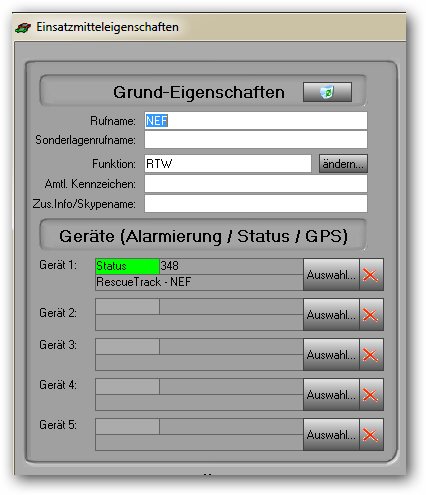This screenshot has width=426, height=495.
Task: Remove Gerät 1 with red X
Action: point(371,275)
